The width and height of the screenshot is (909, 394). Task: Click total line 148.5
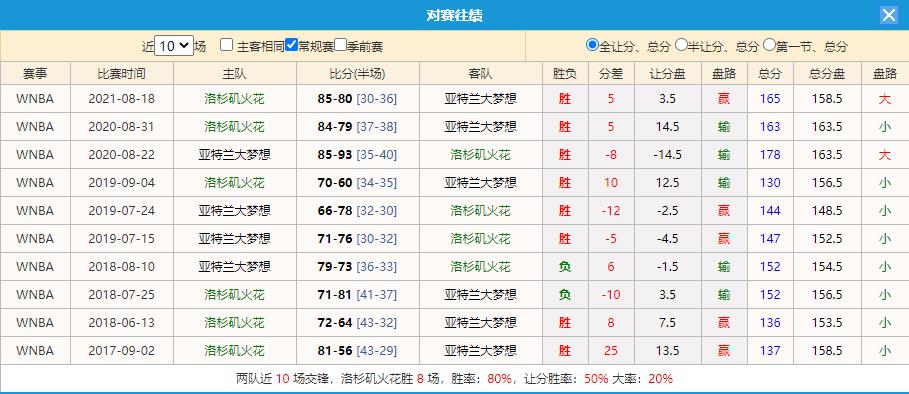[827, 210]
